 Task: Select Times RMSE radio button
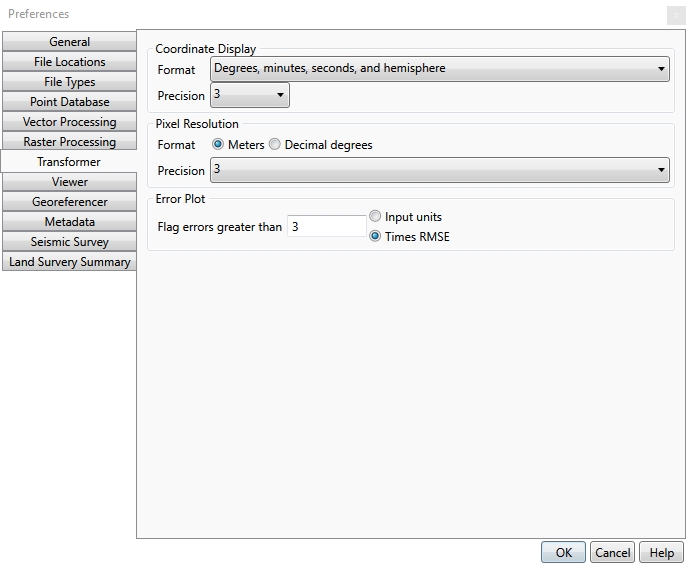375,237
